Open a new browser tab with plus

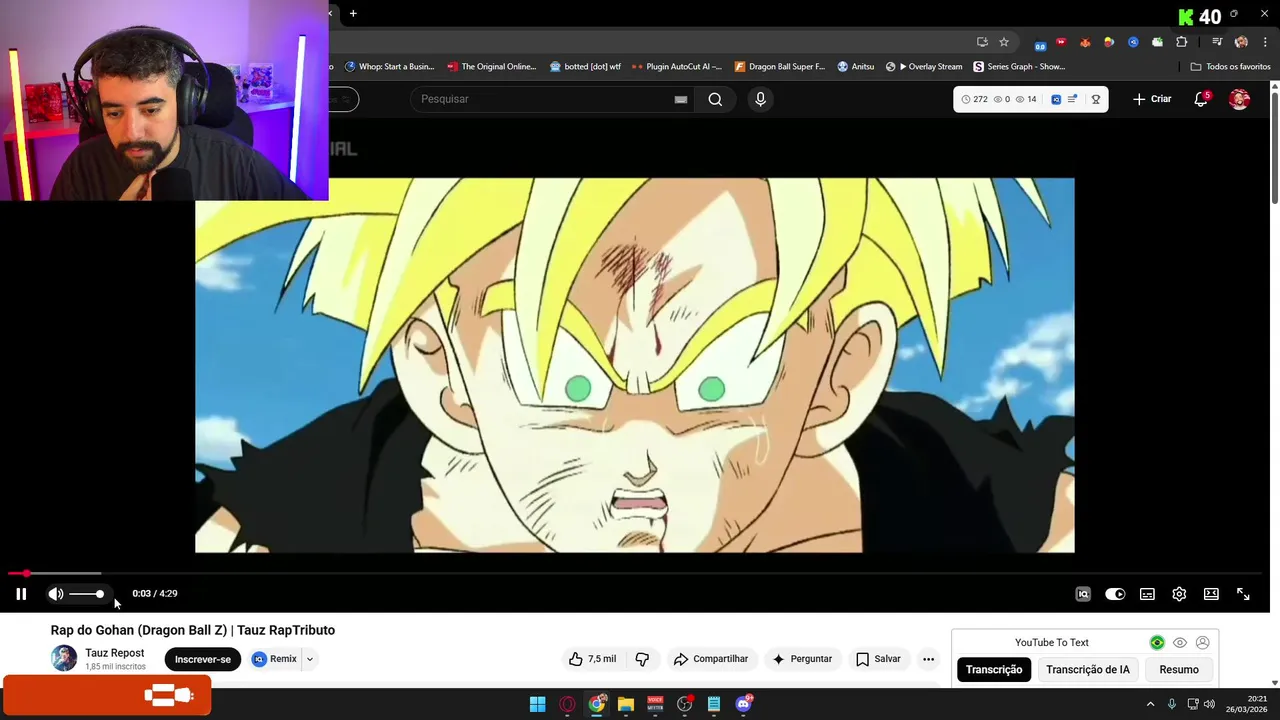(353, 14)
